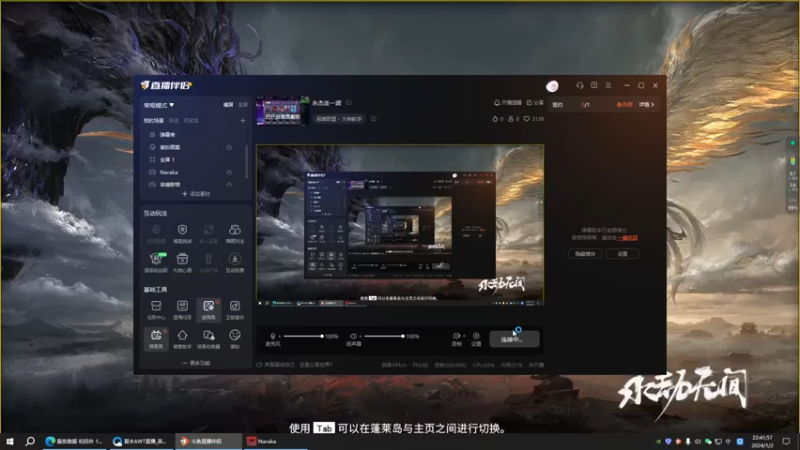
Task: Click the plus icon to add a scene
Action: (x=243, y=120)
